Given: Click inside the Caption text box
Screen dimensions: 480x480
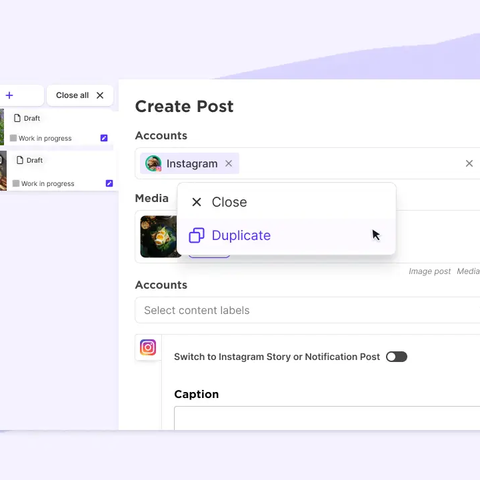Looking at the screenshot, I should tap(327, 418).
